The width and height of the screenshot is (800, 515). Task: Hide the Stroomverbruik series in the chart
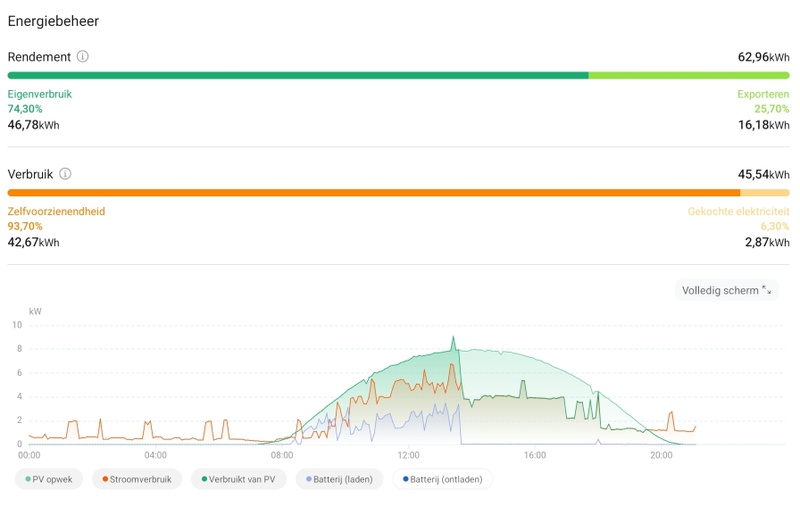coord(139,479)
